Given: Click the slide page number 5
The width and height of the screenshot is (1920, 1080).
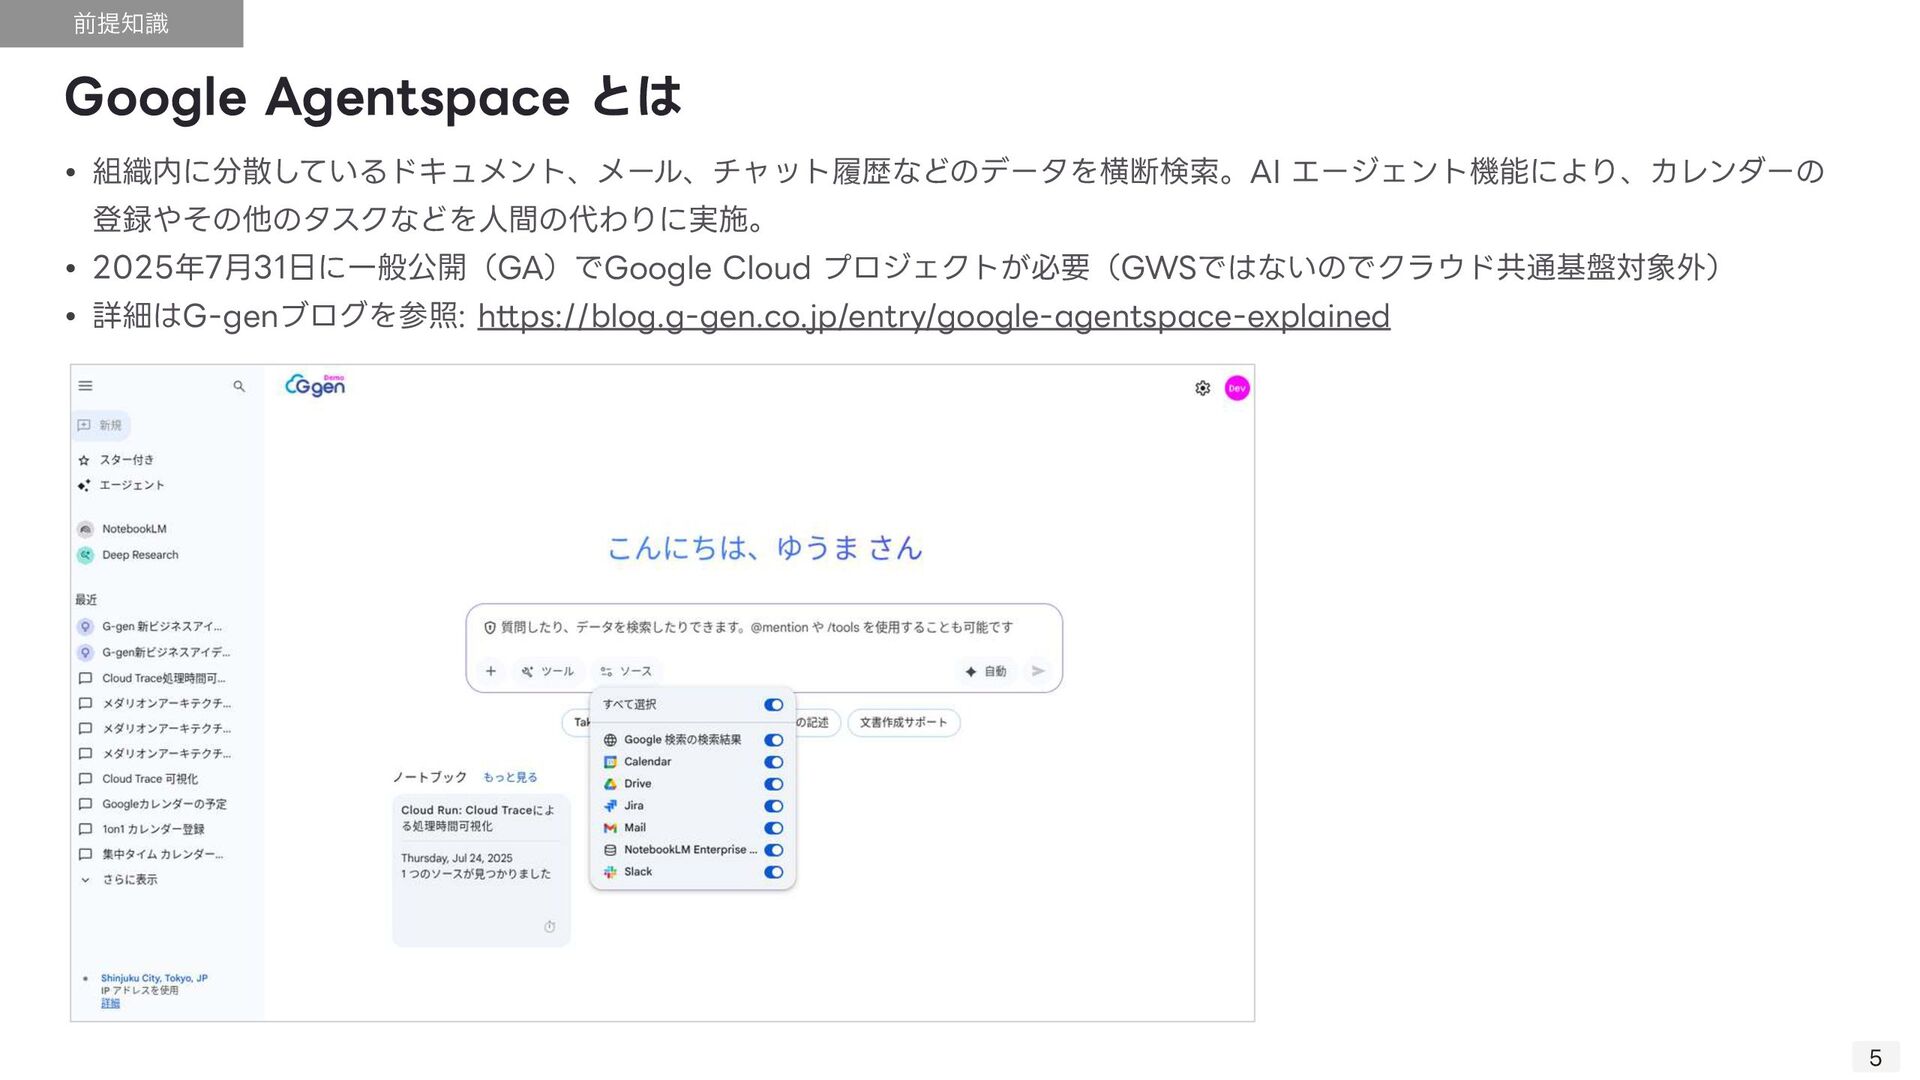Looking at the screenshot, I should (1875, 1058).
